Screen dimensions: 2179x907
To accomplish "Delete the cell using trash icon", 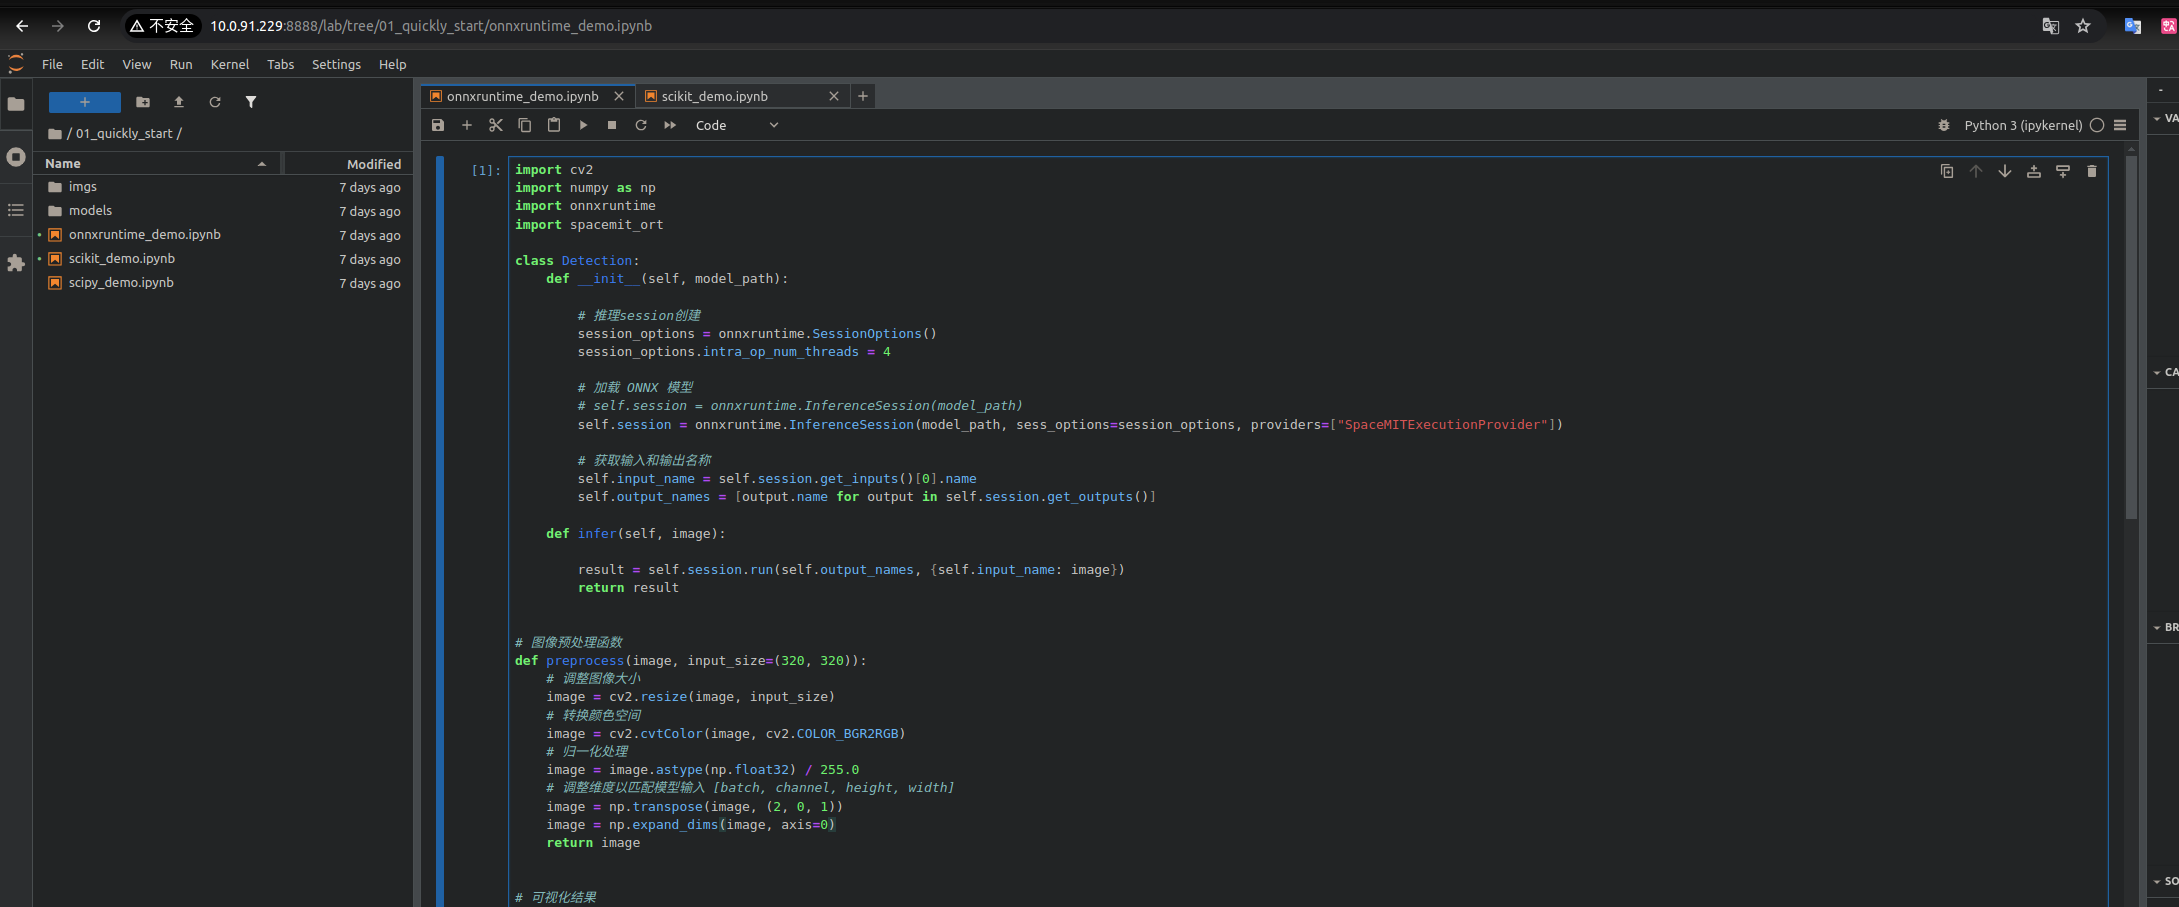I will (x=2091, y=171).
